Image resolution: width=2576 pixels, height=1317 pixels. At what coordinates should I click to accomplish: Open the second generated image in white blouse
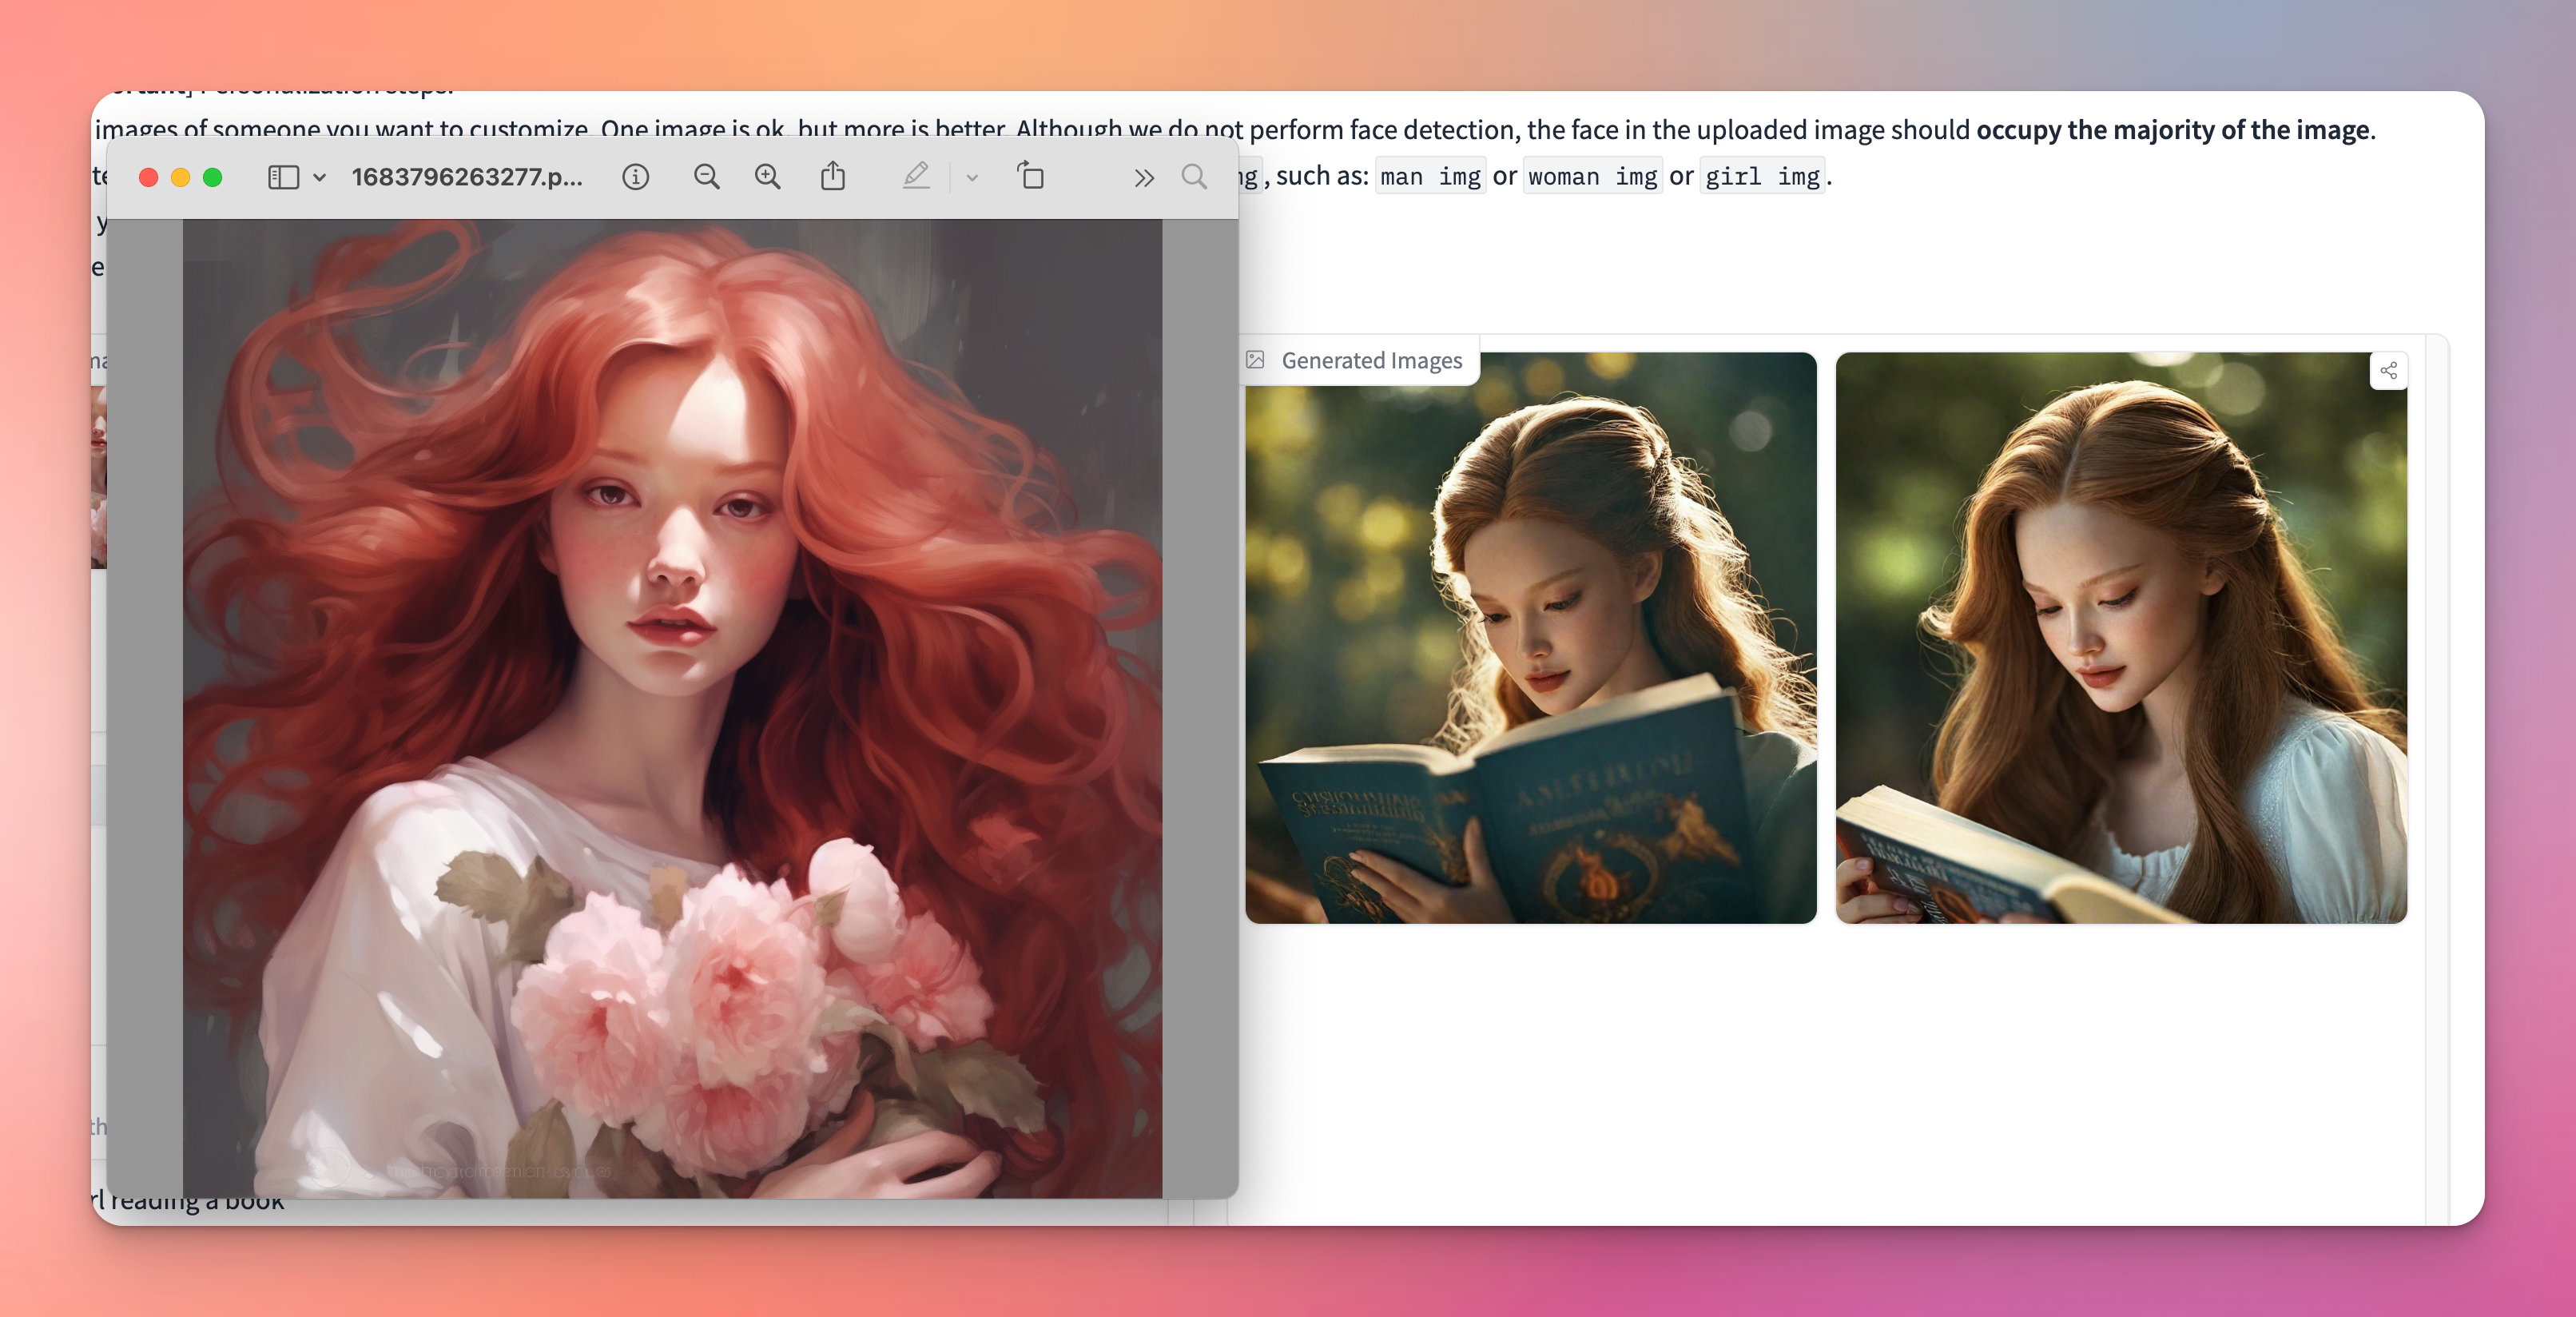coord(2120,640)
